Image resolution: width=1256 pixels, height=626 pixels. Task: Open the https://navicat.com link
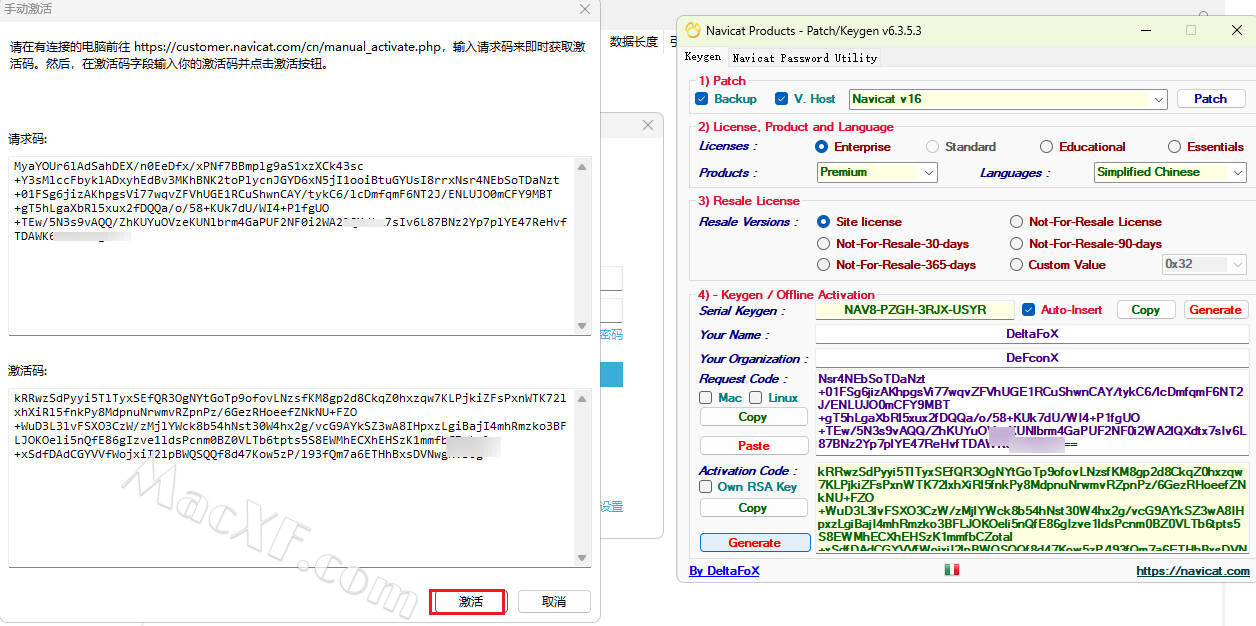(x=1193, y=571)
